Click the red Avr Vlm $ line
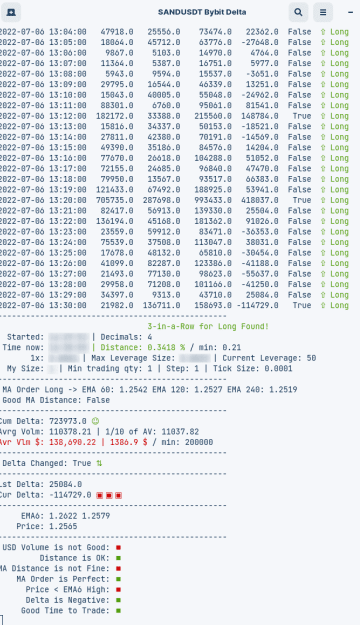360x625 pixels. 73,442
